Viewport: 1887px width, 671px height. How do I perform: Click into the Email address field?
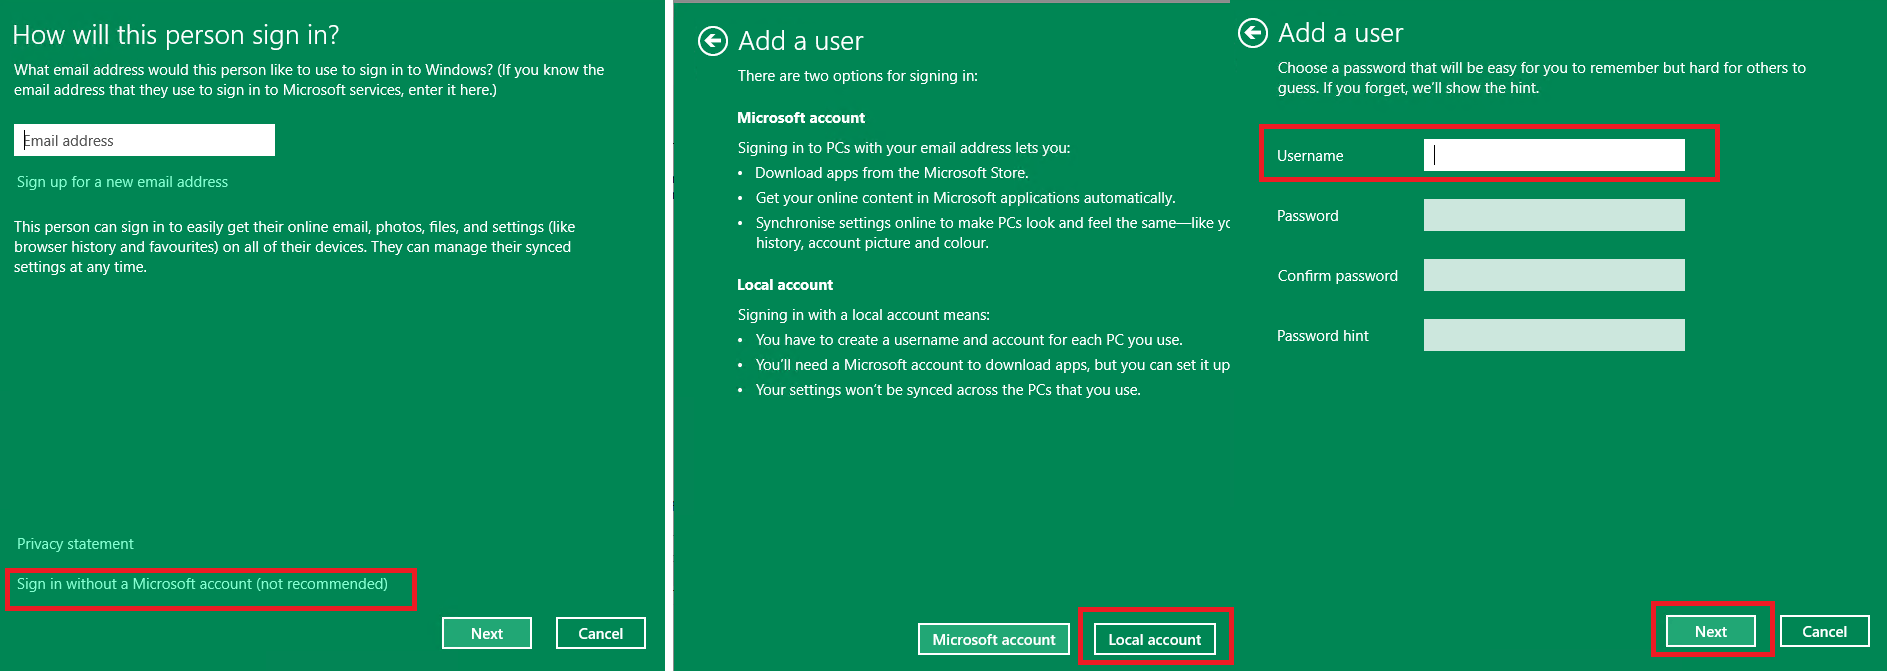tap(144, 140)
